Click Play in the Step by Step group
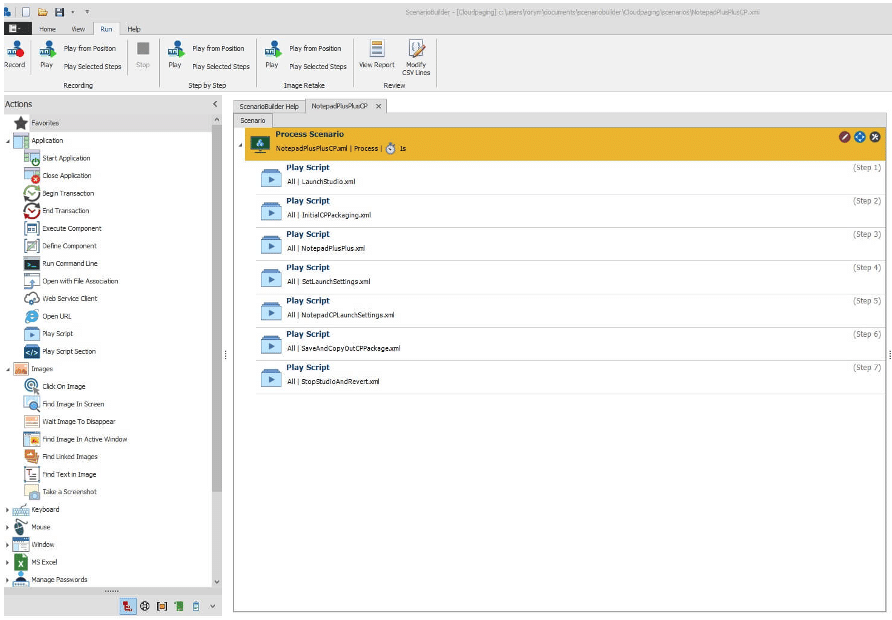Screen dimensions: 892x620 [x=175, y=55]
